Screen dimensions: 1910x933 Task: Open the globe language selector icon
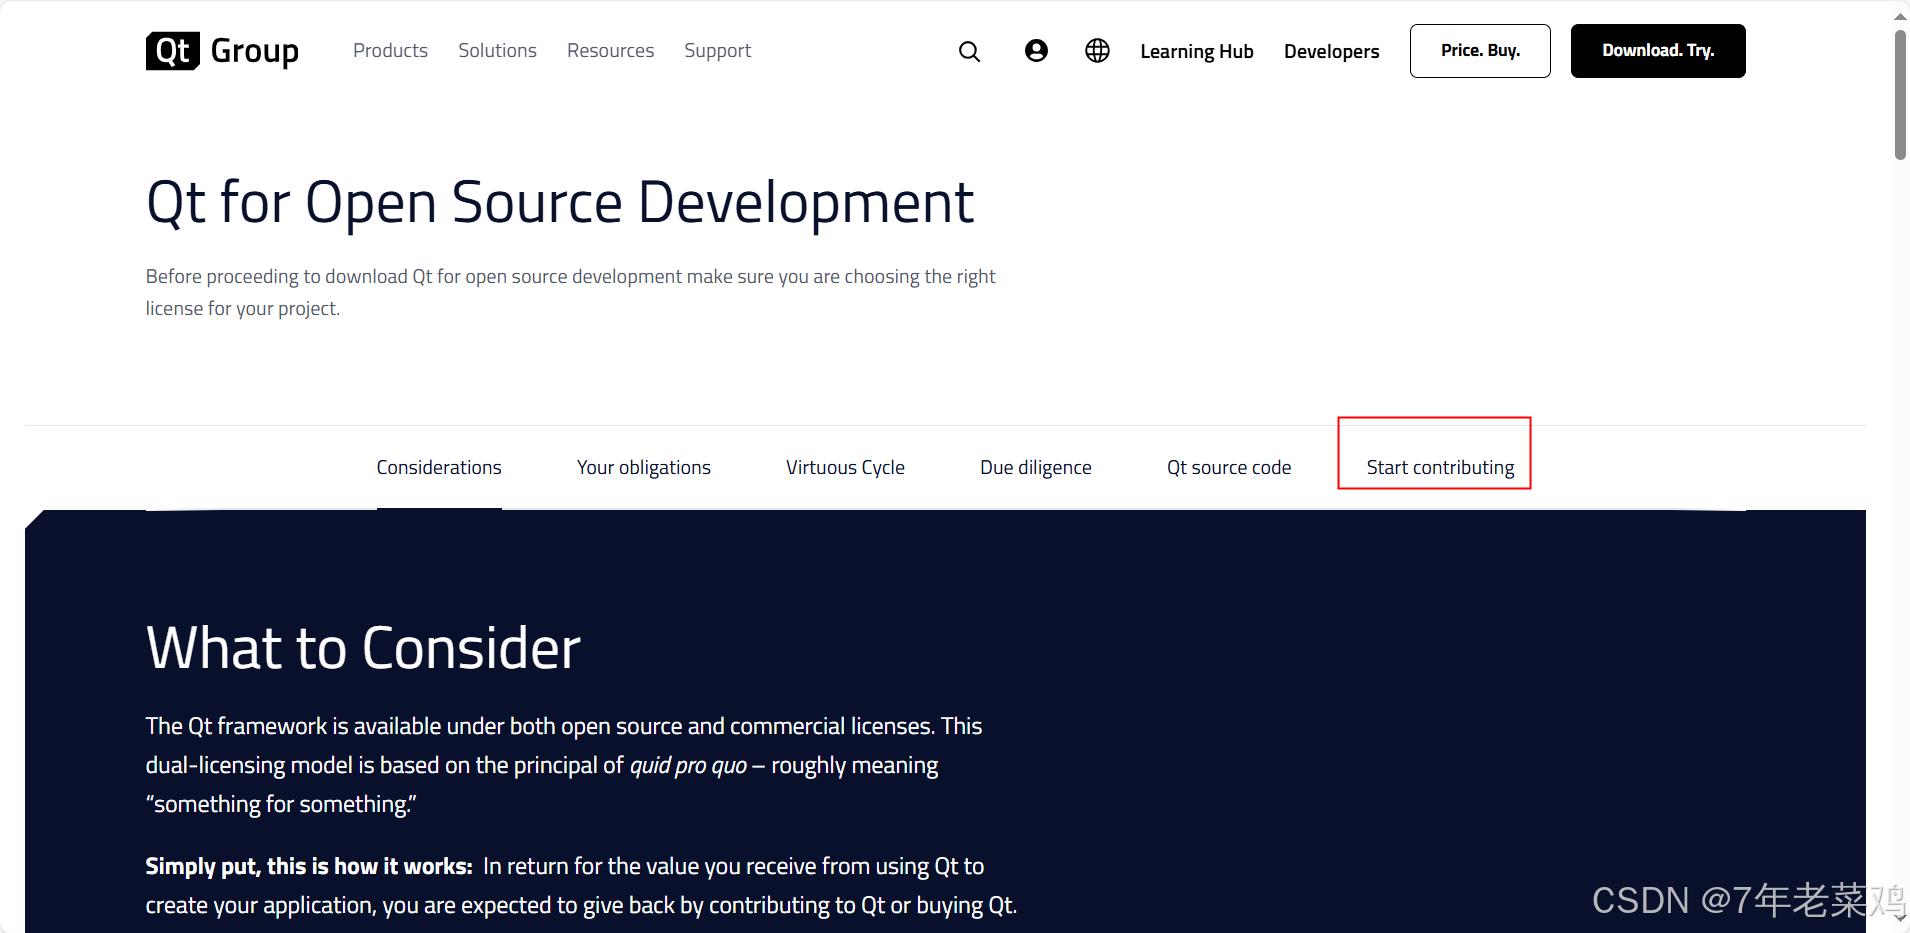click(x=1097, y=51)
